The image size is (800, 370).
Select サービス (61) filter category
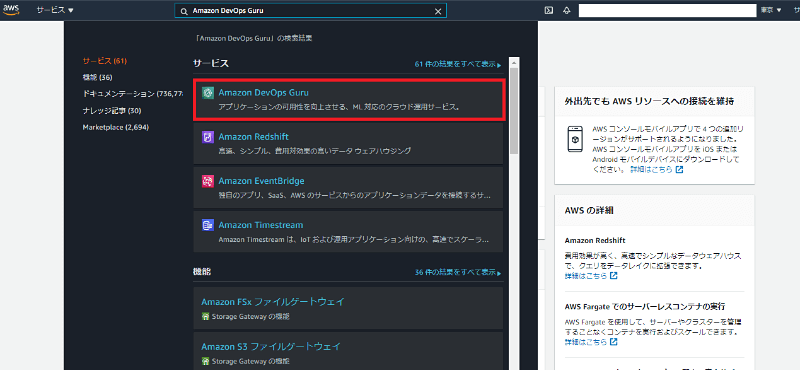tap(105, 61)
